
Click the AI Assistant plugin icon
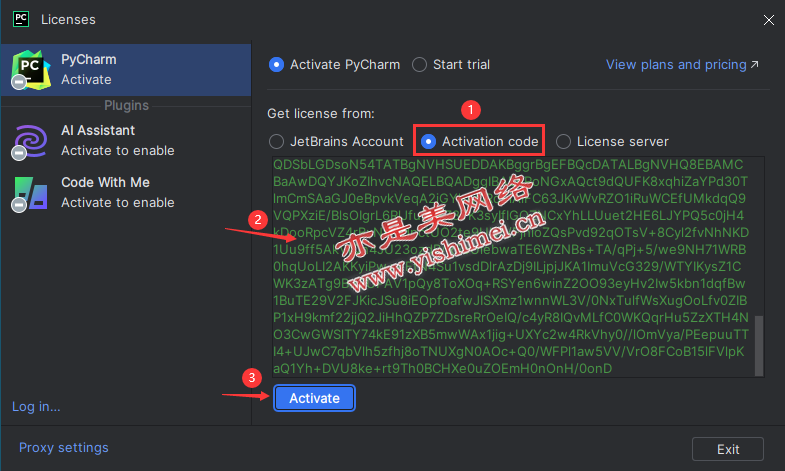[x=30, y=142]
